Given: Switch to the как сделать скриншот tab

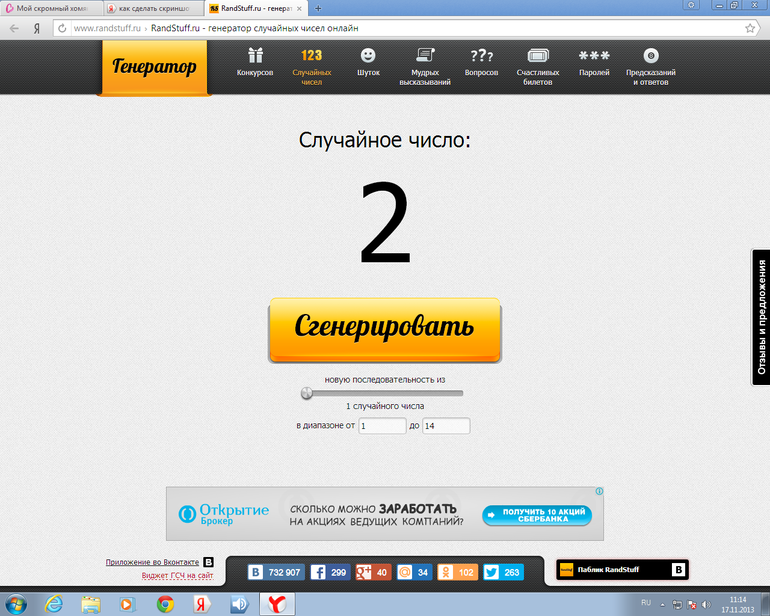Looking at the screenshot, I should (154, 8).
